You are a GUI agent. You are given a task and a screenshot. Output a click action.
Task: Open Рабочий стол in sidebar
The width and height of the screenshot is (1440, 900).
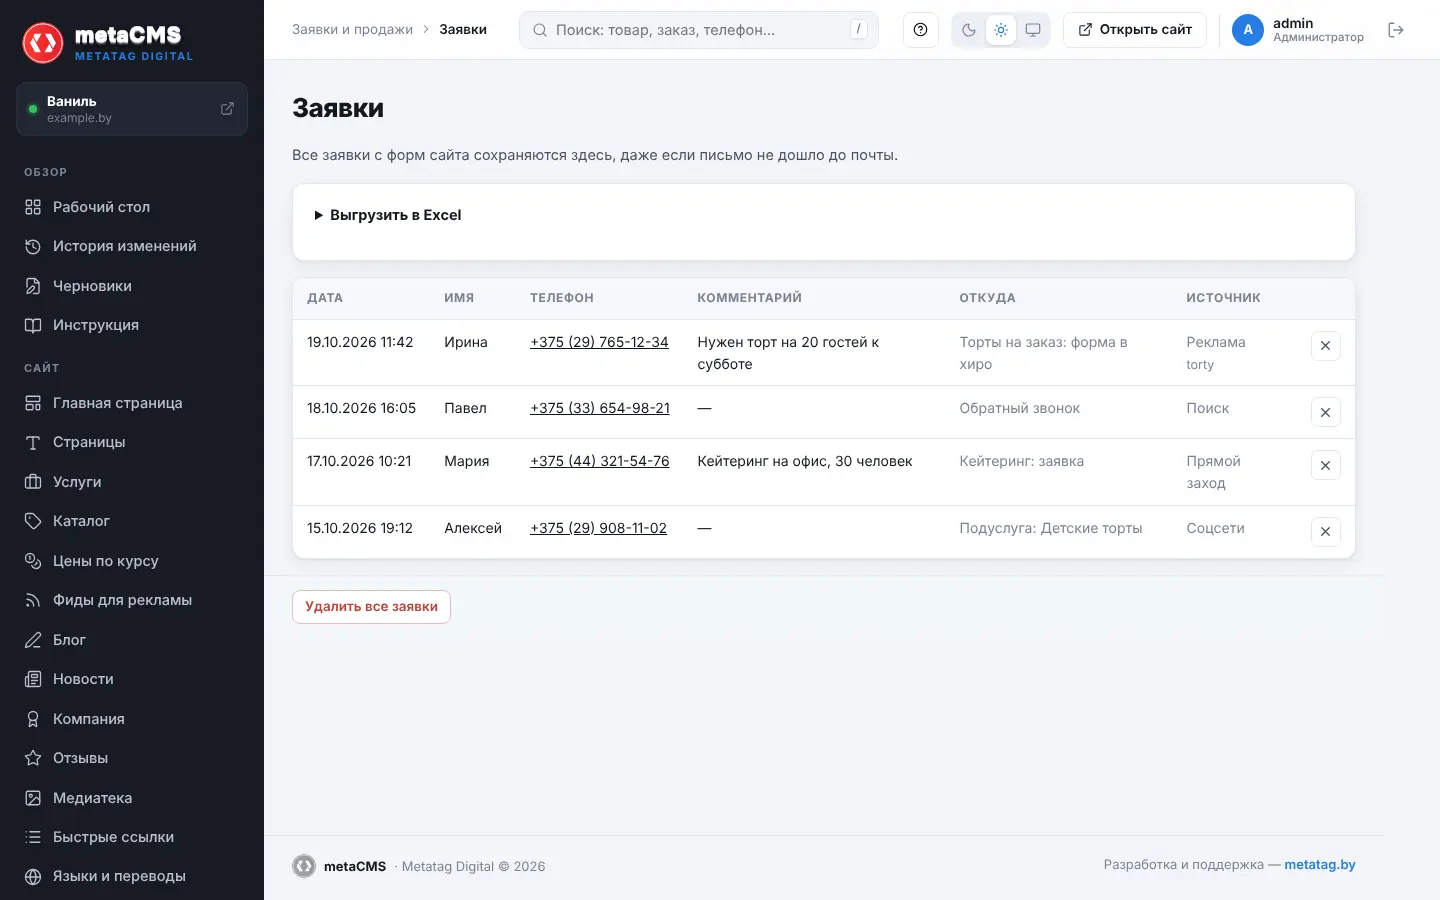(x=132, y=207)
